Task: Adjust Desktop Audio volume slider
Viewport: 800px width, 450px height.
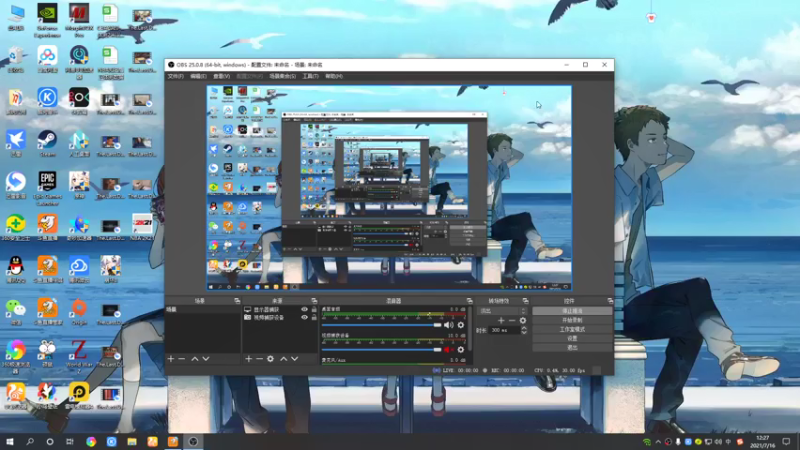Action: (382, 325)
